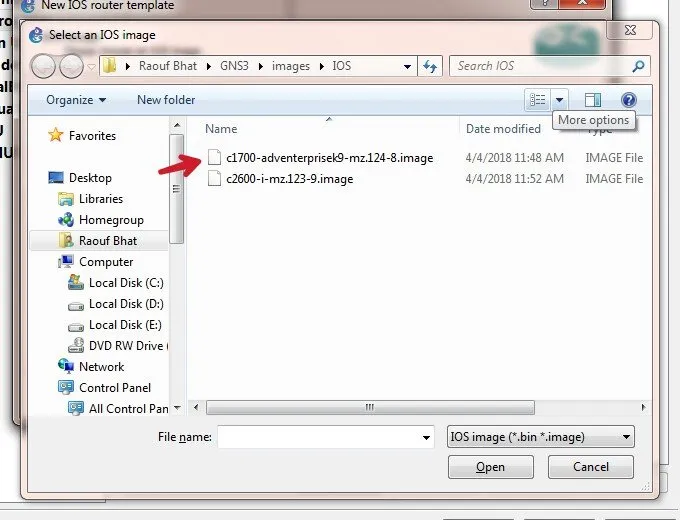This screenshot has height=520, width=680.
Task: Click folder icon in address bar
Action: coord(110,66)
